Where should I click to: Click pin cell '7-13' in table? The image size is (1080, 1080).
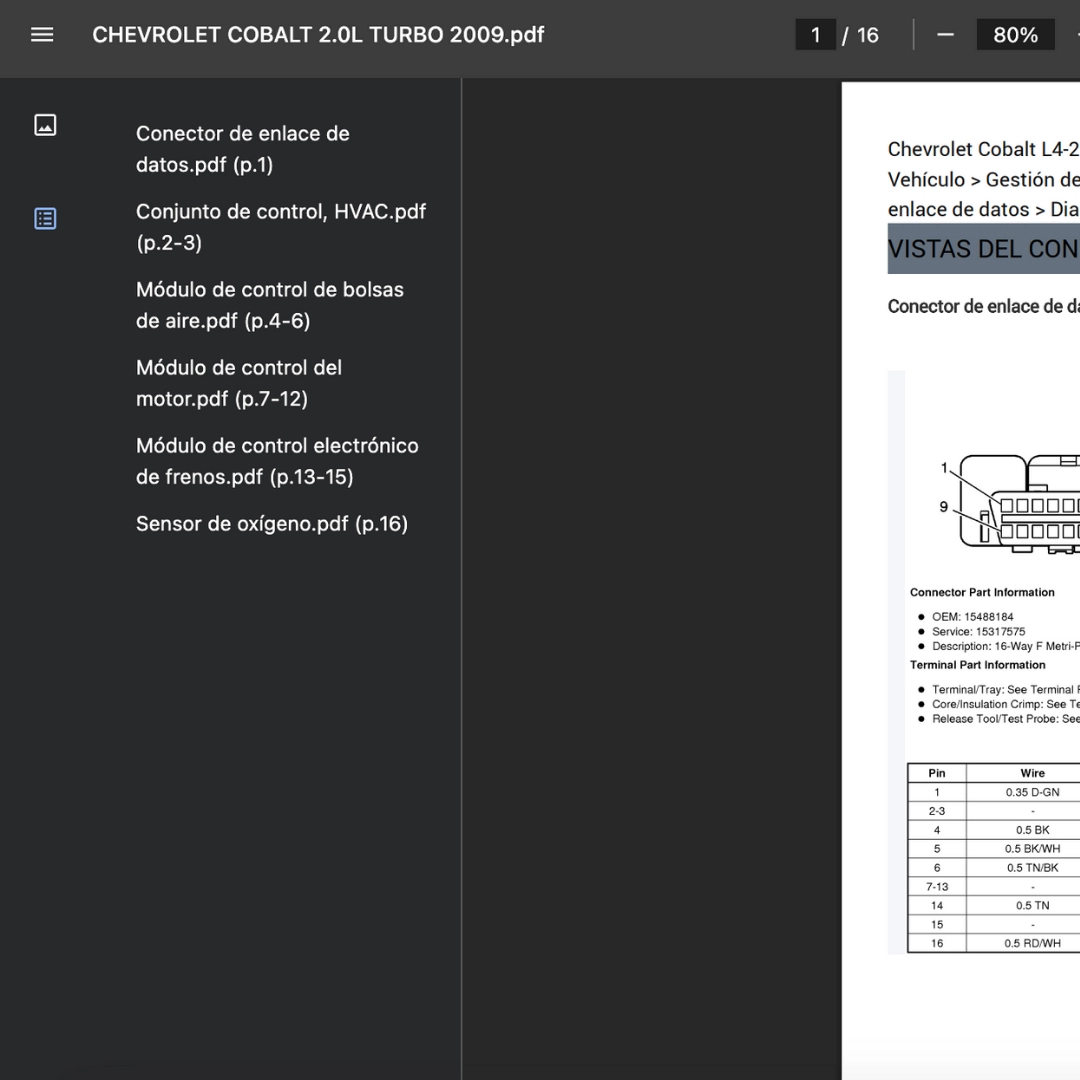pos(937,886)
